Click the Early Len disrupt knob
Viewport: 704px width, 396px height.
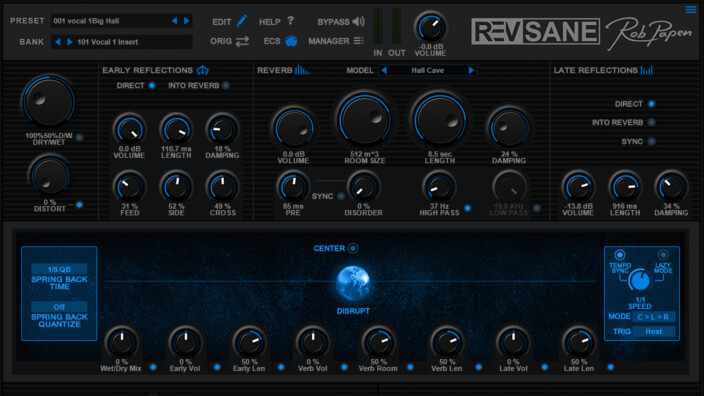(249, 343)
